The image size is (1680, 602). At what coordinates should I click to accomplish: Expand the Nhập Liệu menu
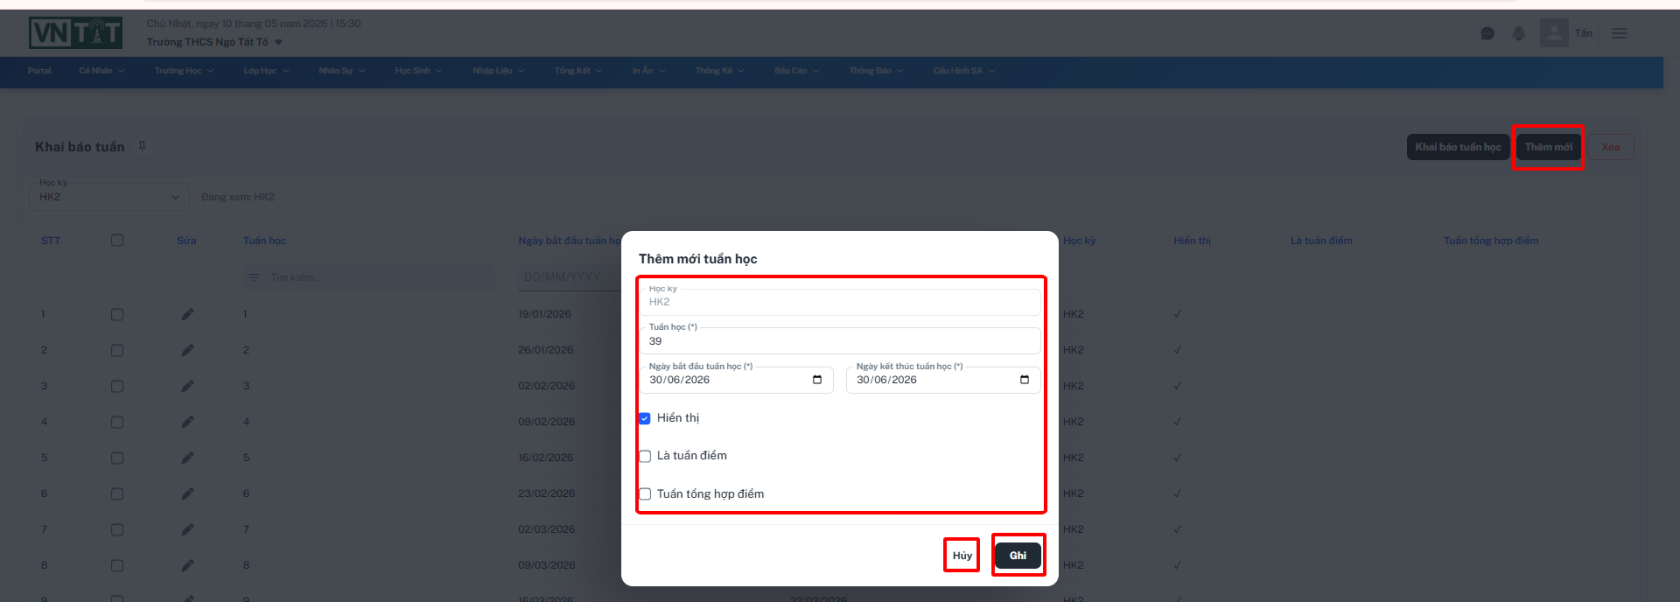point(498,71)
